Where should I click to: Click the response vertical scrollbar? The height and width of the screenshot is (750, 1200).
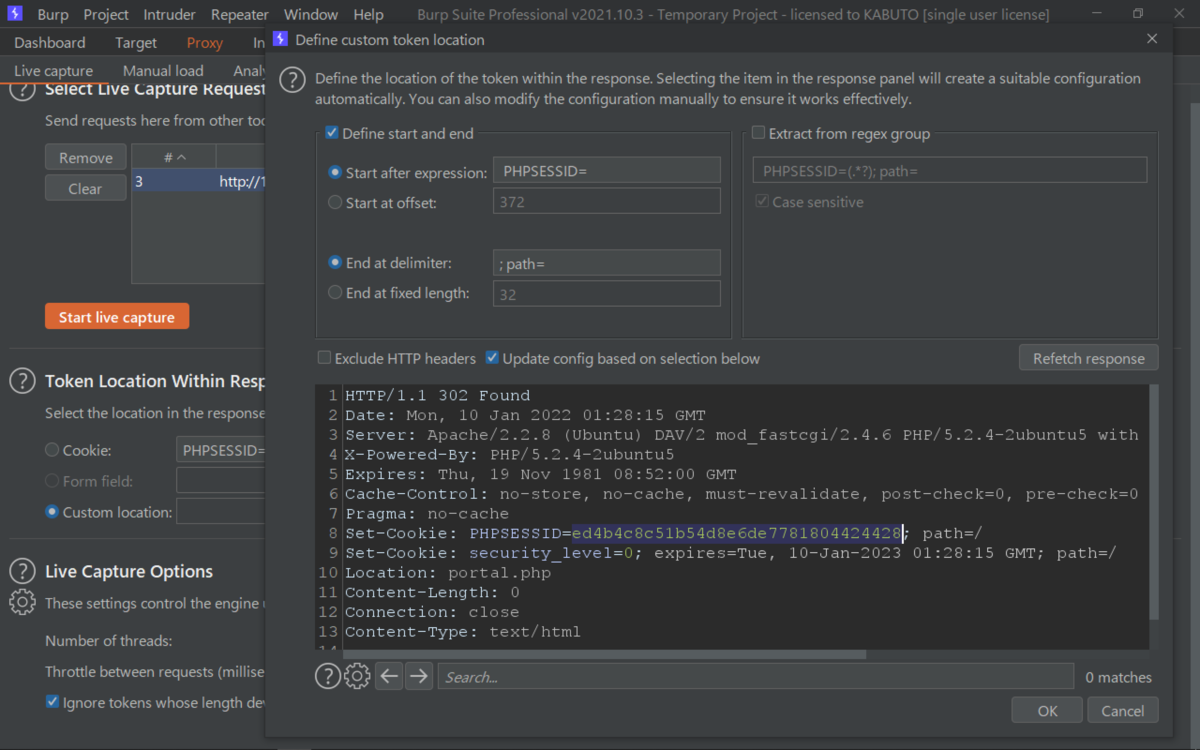click(x=1153, y=500)
